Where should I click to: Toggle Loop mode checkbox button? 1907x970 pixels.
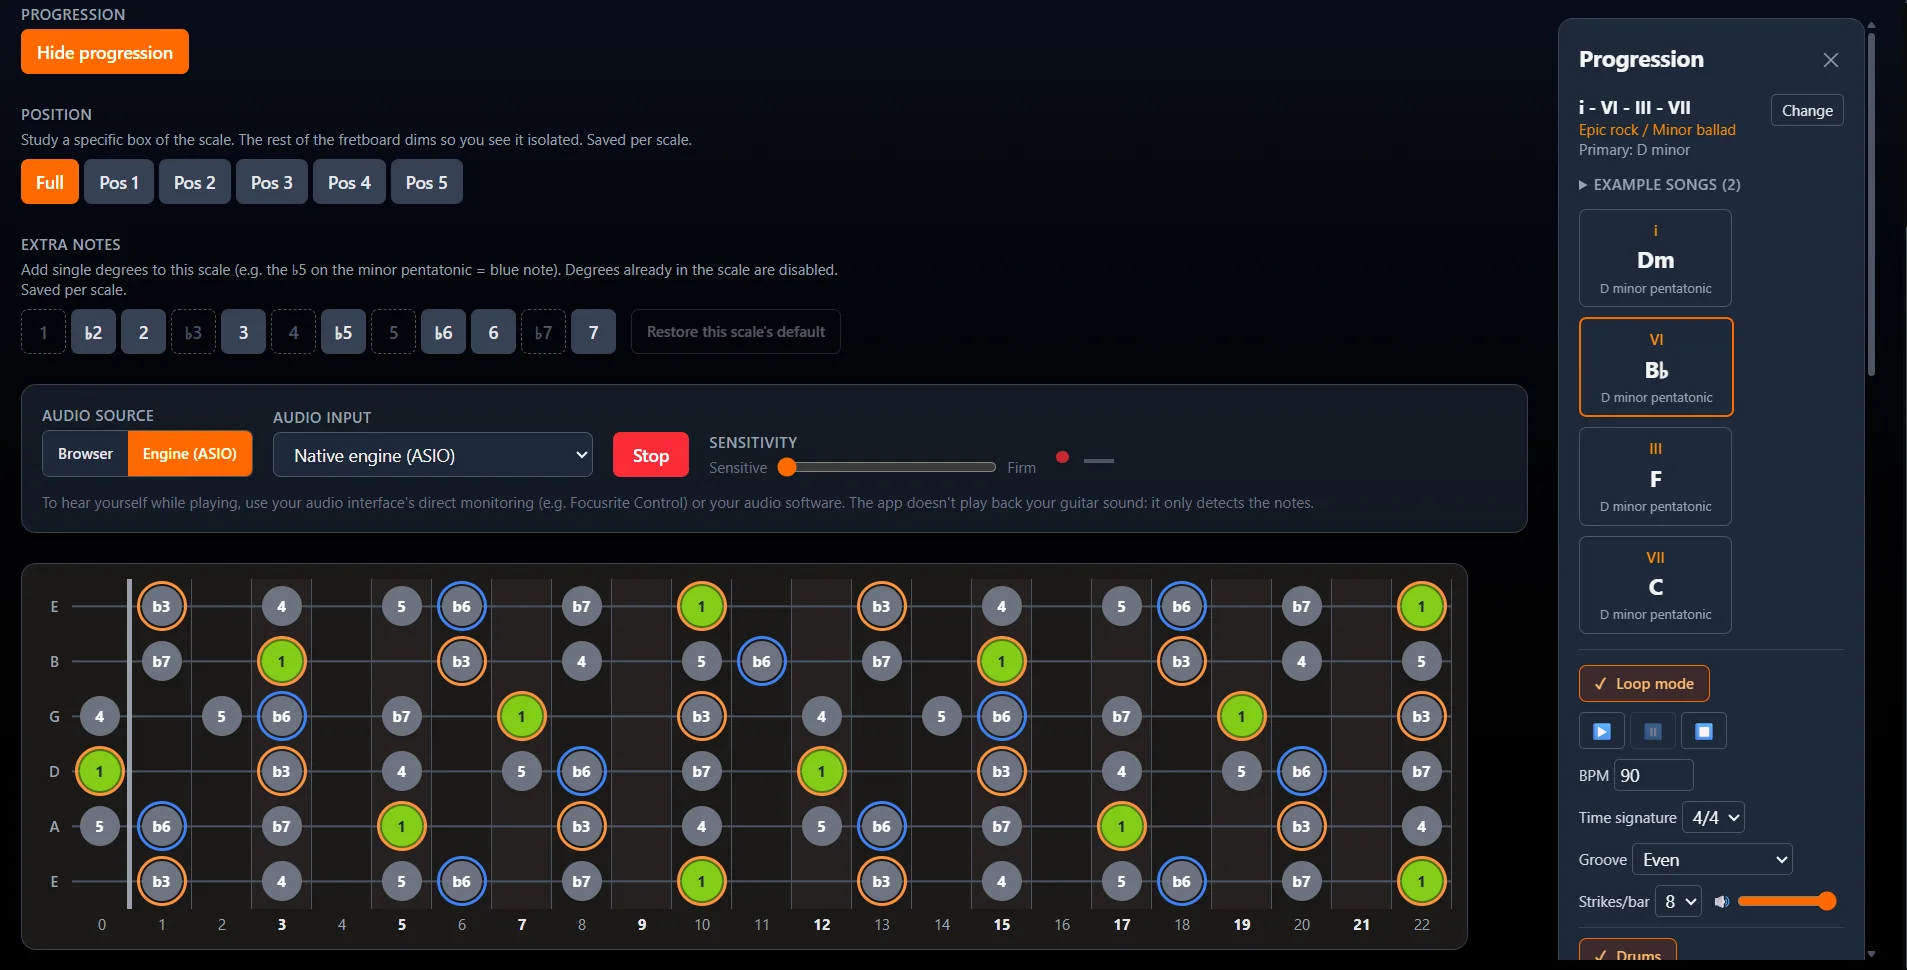[x=1644, y=684]
